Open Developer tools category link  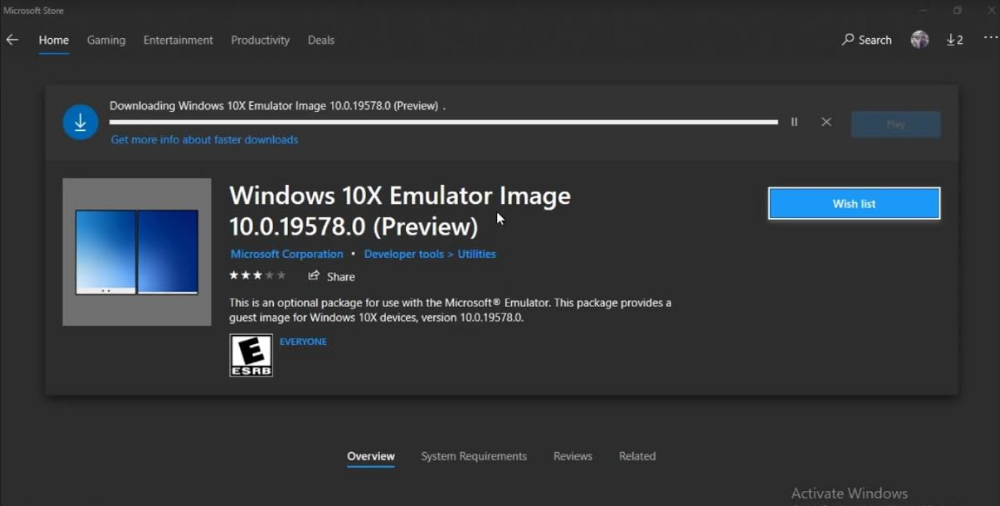coord(404,254)
